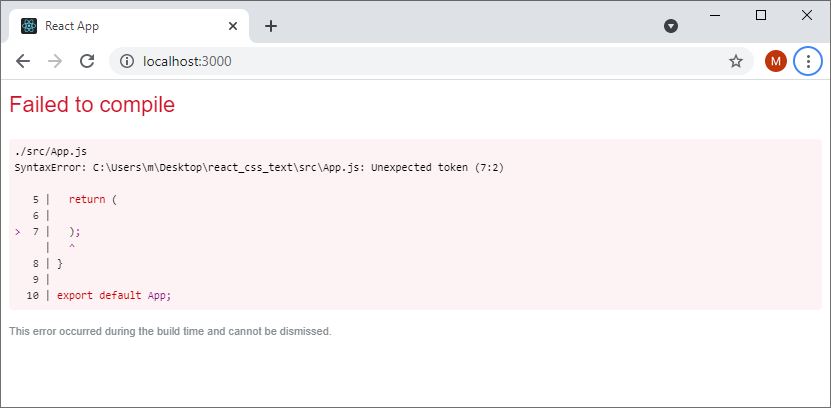View site information icon in address bar
Image resolution: width=831 pixels, height=408 pixels.
tap(127, 61)
